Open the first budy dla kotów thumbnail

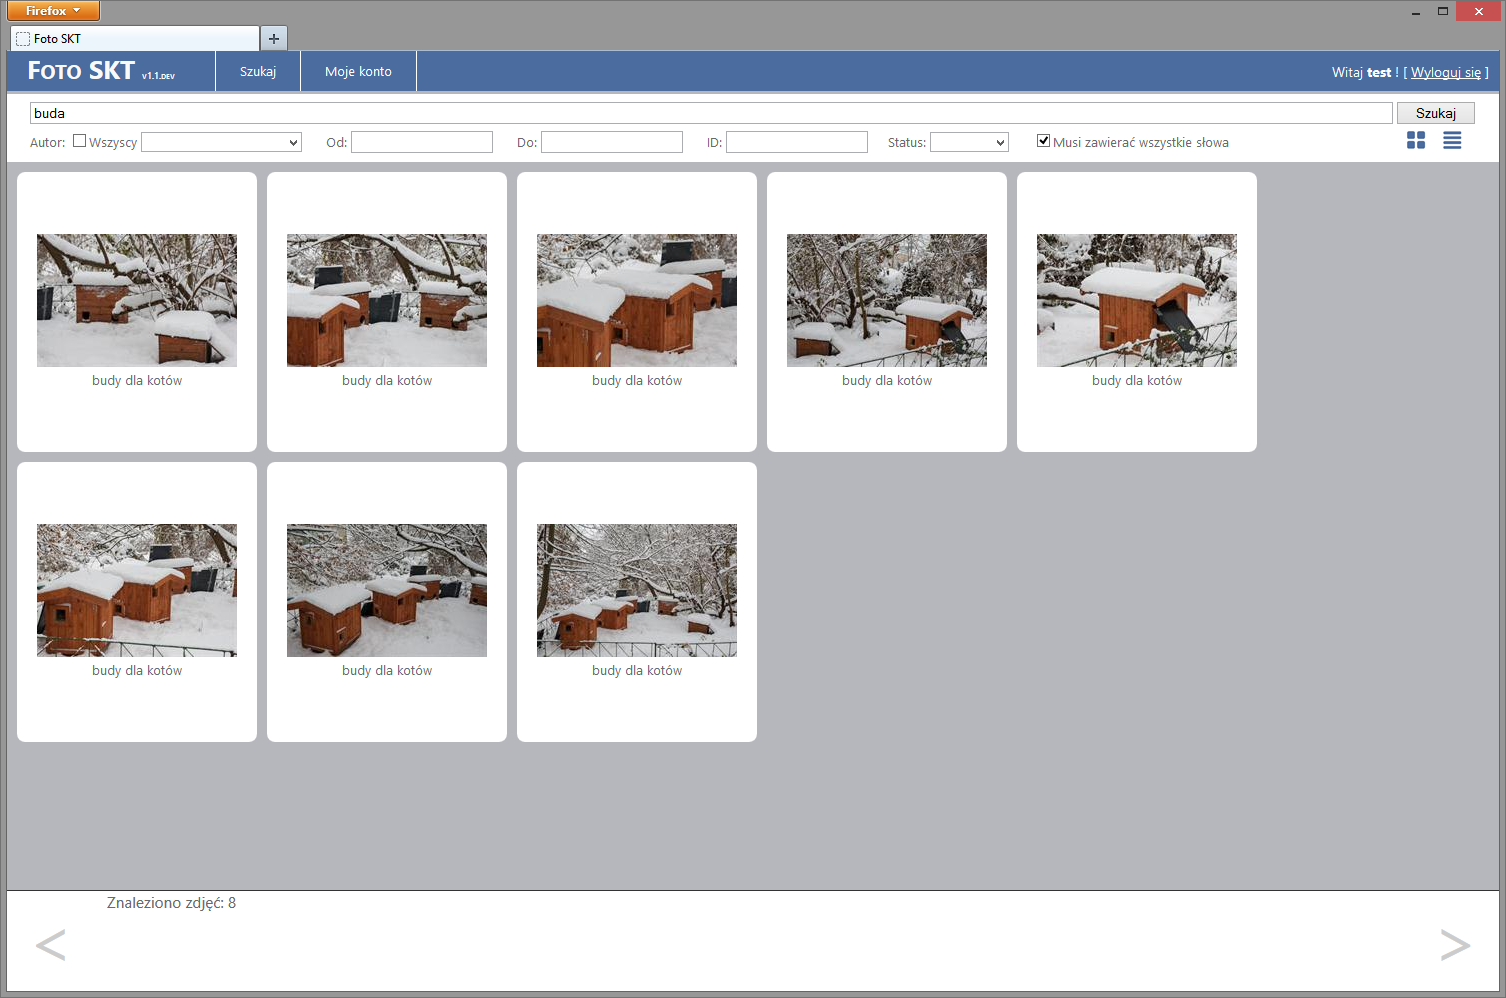click(x=137, y=300)
